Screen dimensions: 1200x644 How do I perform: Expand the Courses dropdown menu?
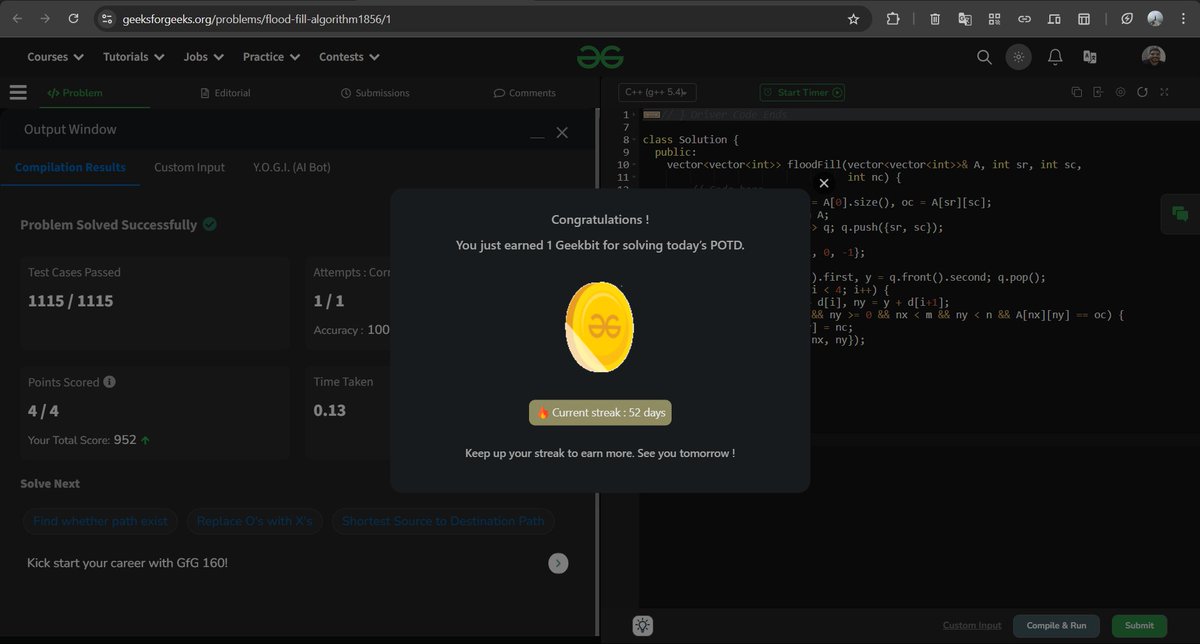coord(55,57)
